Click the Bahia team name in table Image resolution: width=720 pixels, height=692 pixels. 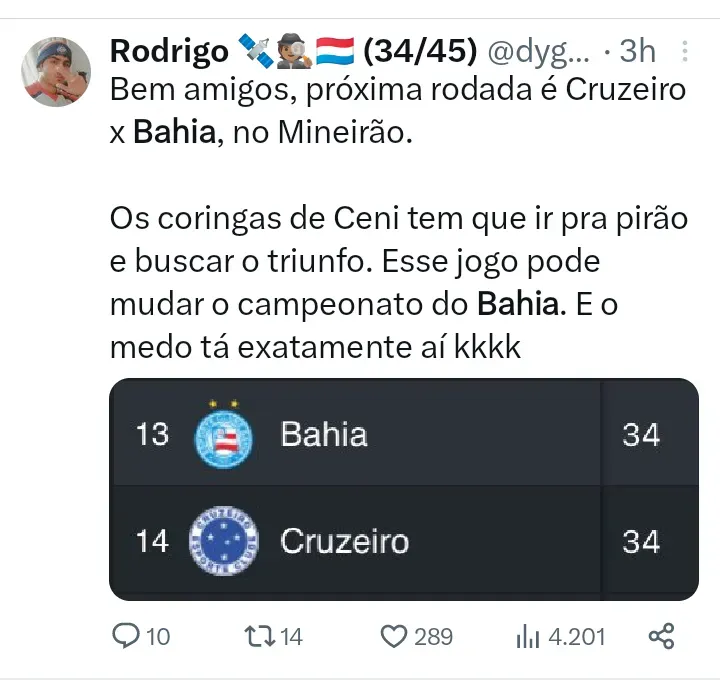point(324,434)
